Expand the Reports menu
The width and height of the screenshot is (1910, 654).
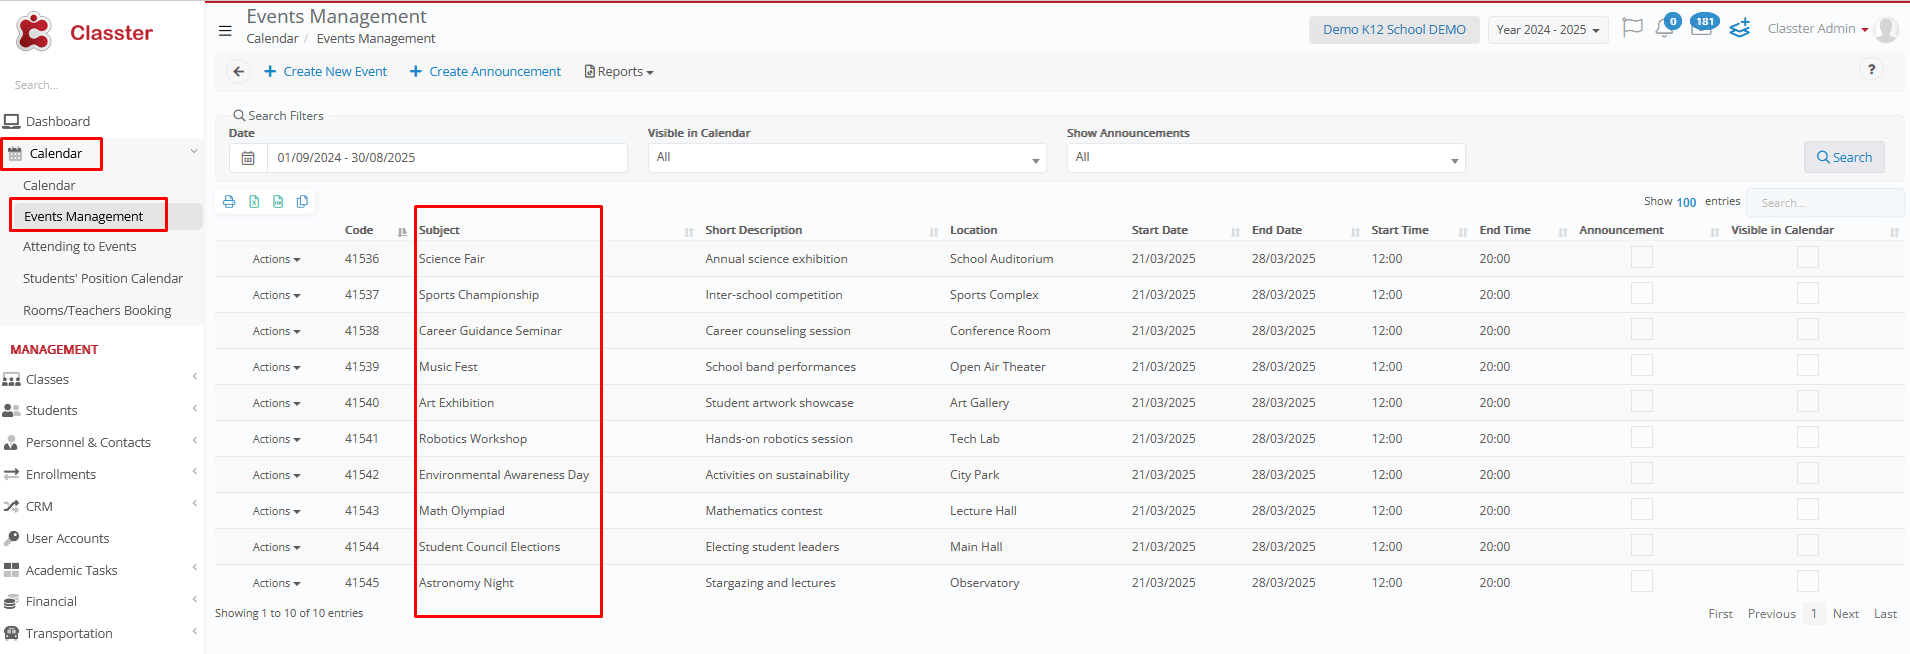tap(619, 72)
